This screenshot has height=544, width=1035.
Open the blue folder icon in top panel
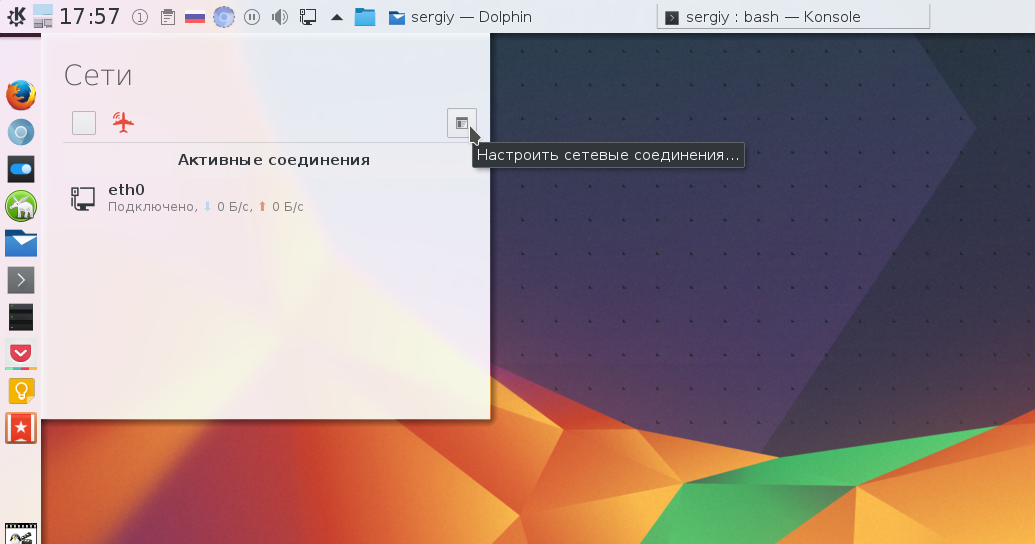point(365,17)
